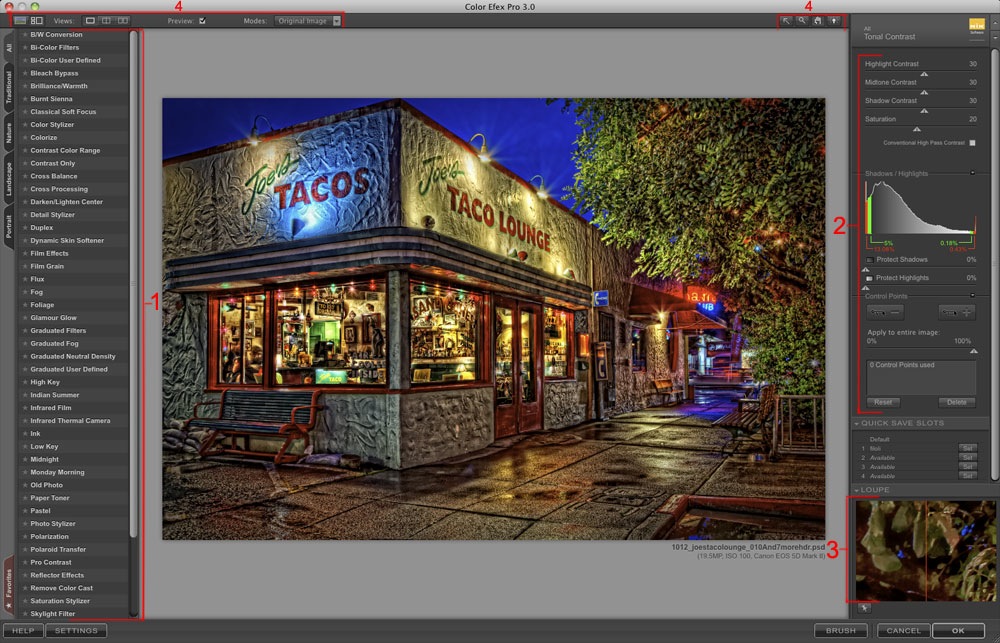Collapse the Control Points section
Viewport: 1000px width, 643px height.
pos(973,295)
